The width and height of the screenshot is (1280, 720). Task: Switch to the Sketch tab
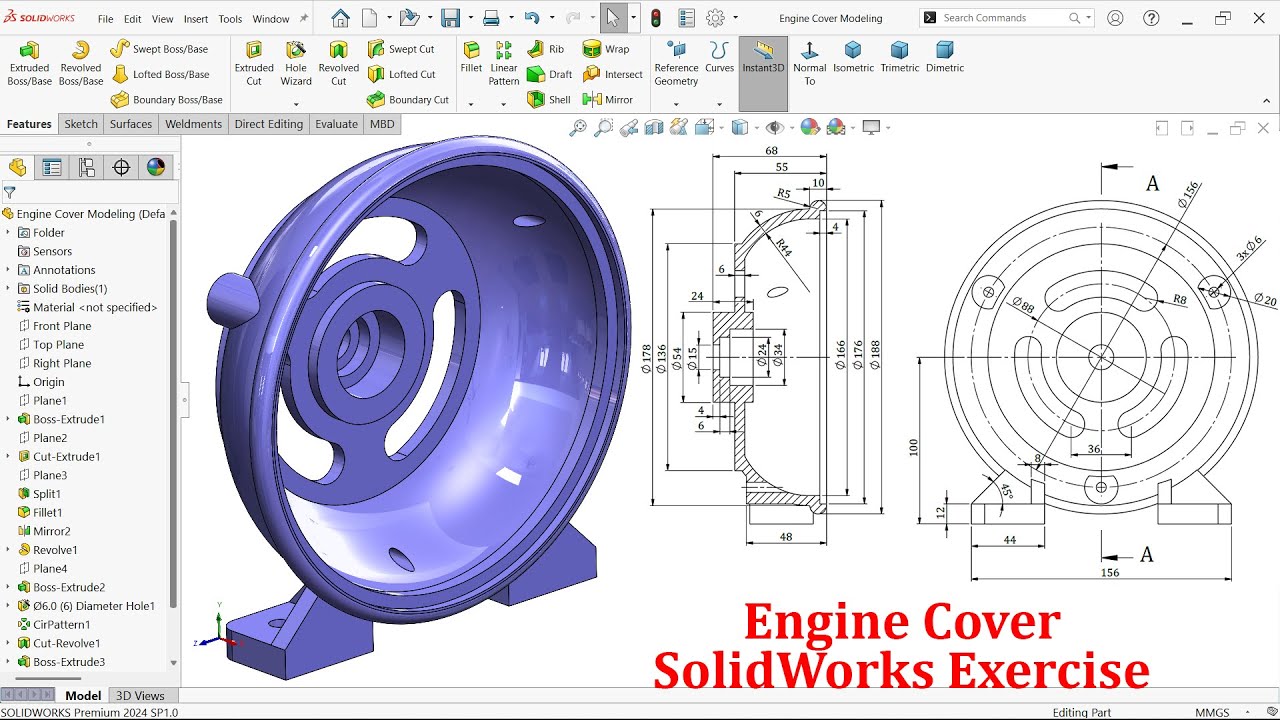81,124
